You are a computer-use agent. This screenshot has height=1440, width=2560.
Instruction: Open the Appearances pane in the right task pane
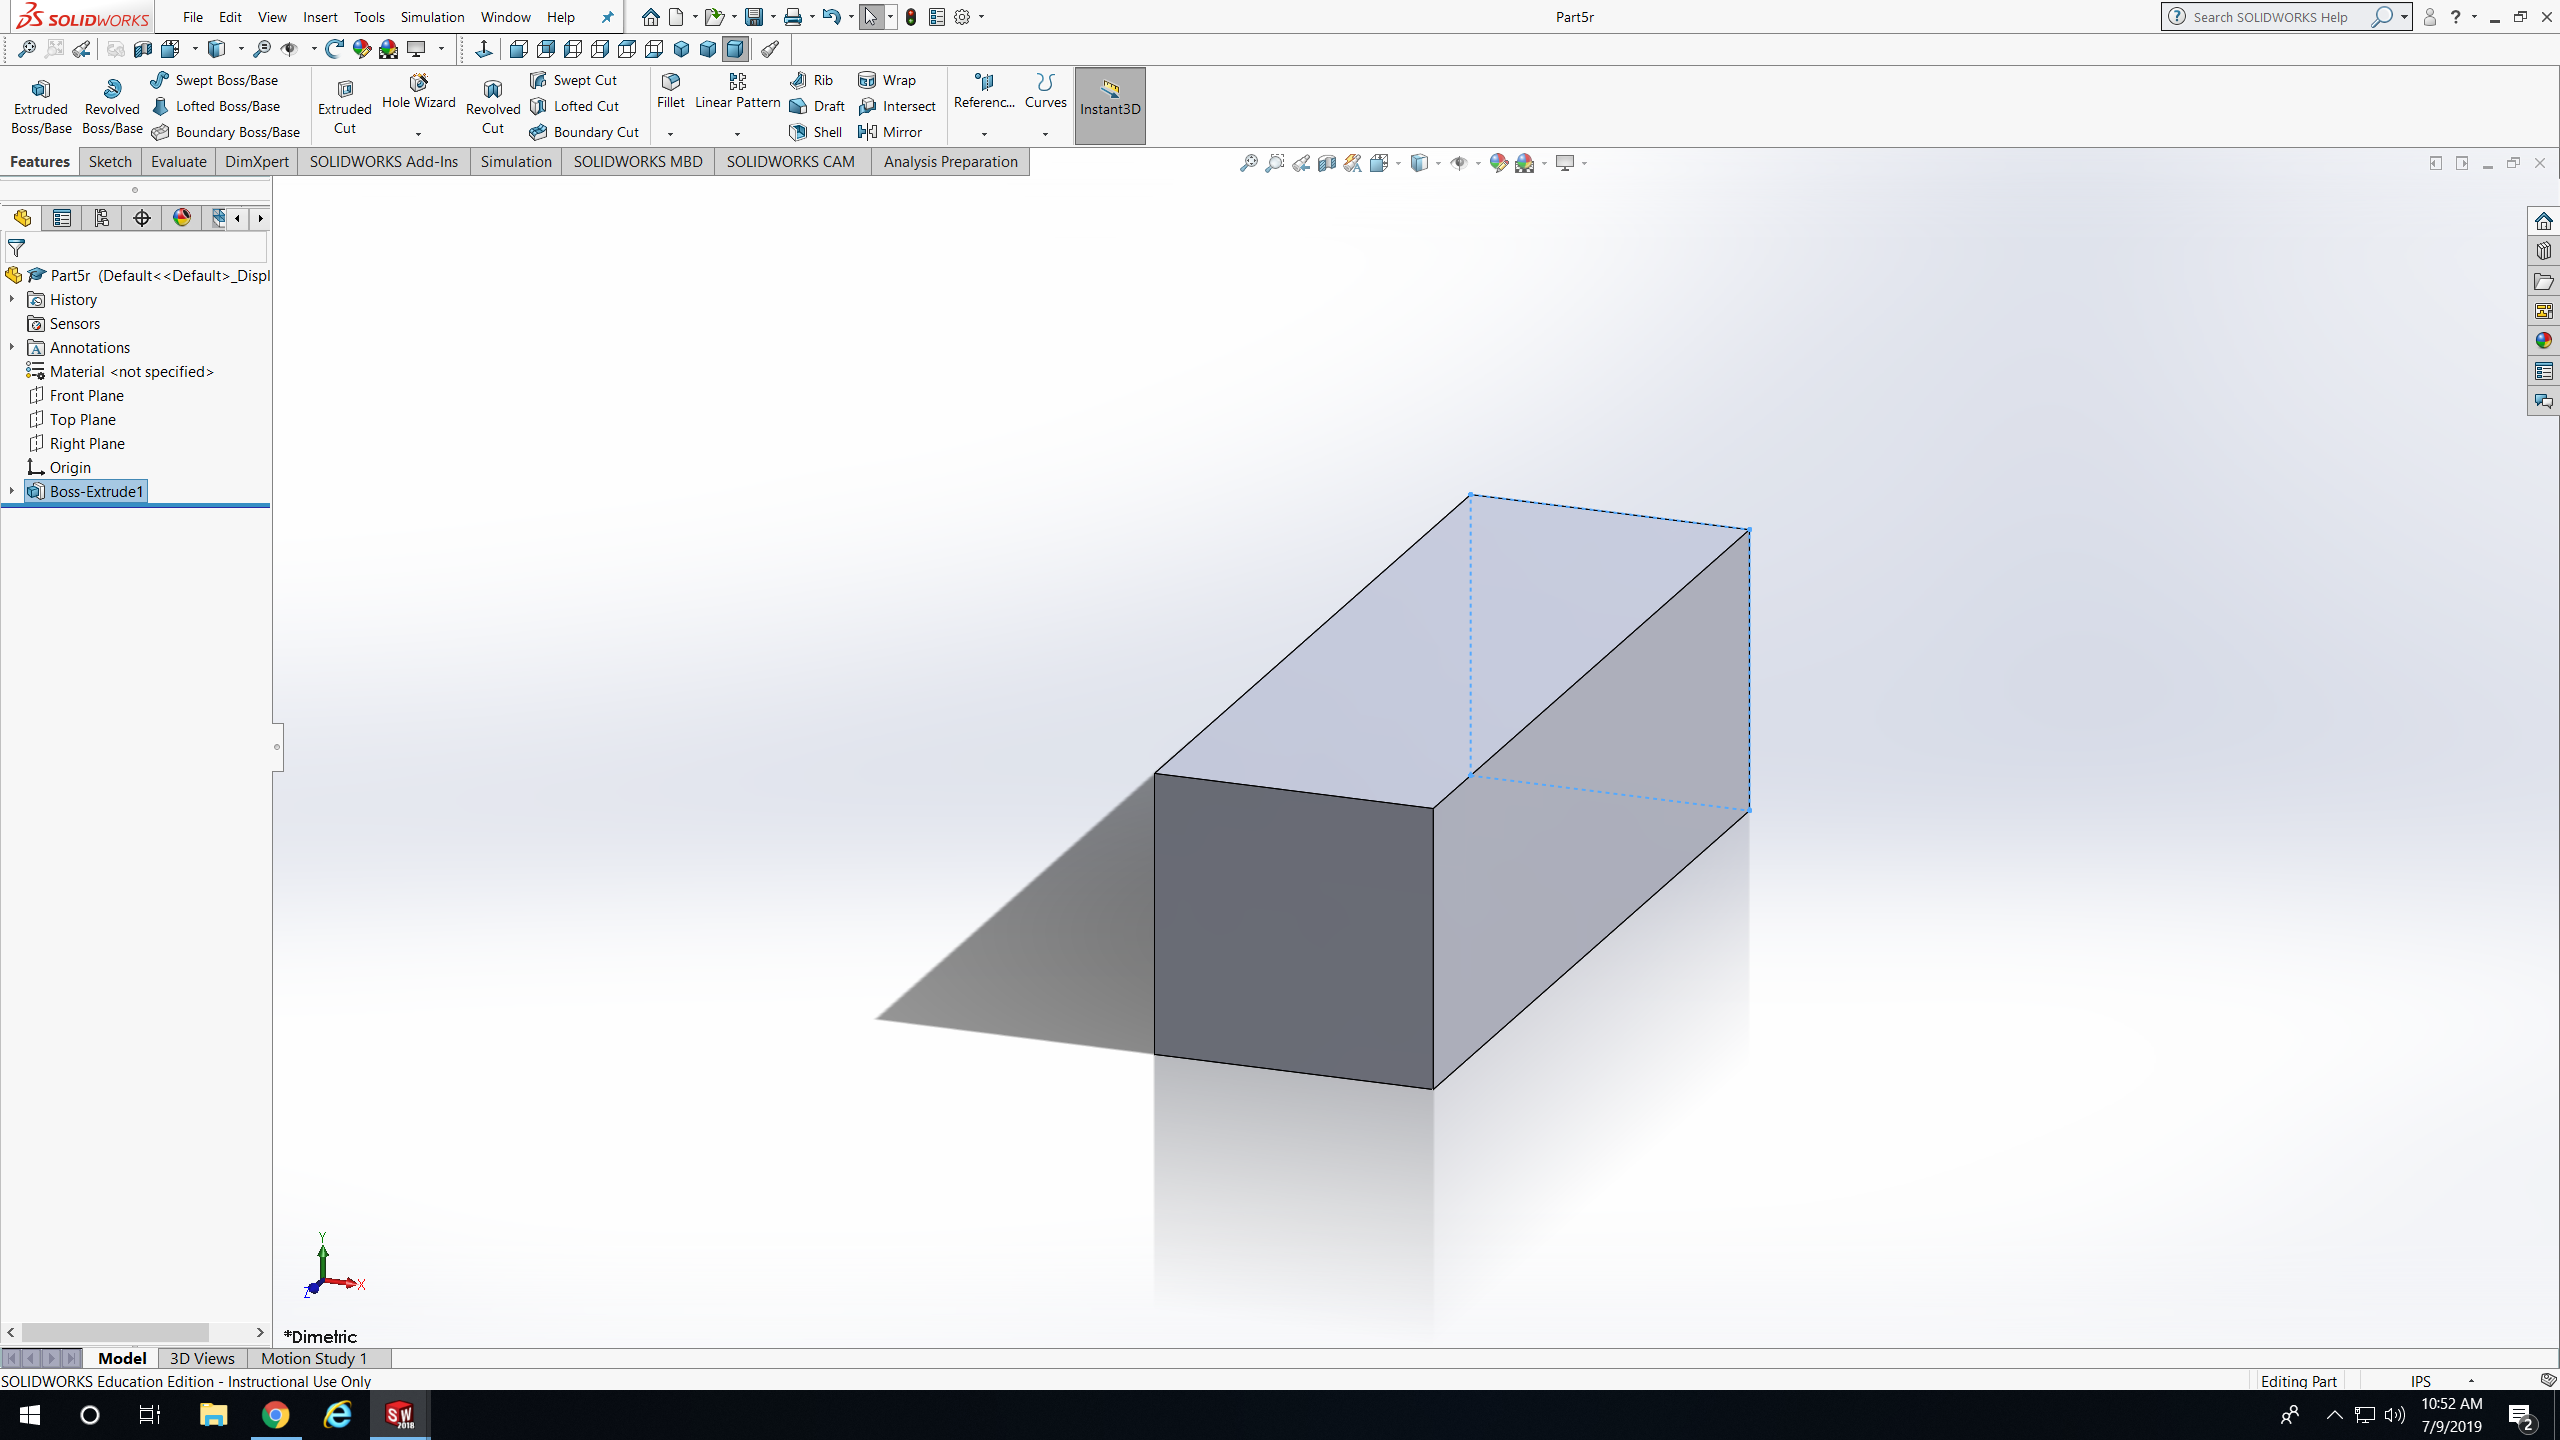coord(2543,341)
